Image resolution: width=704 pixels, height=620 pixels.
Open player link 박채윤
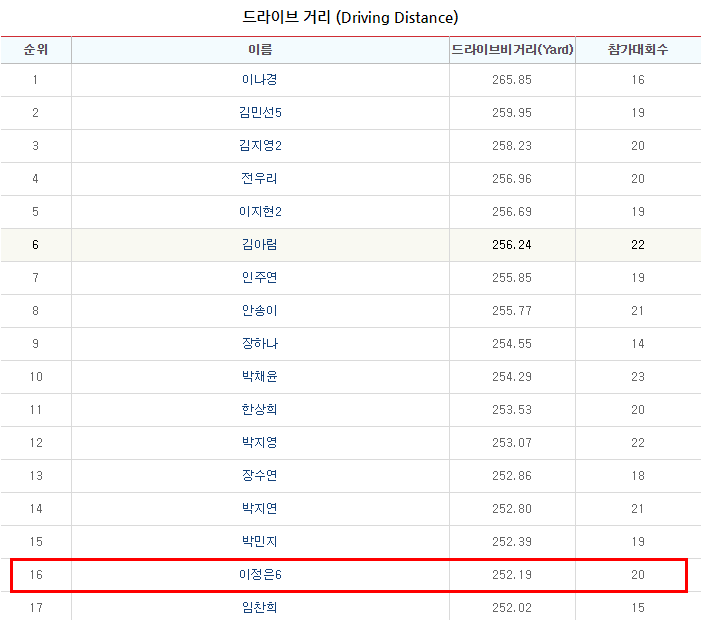click(x=260, y=377)
